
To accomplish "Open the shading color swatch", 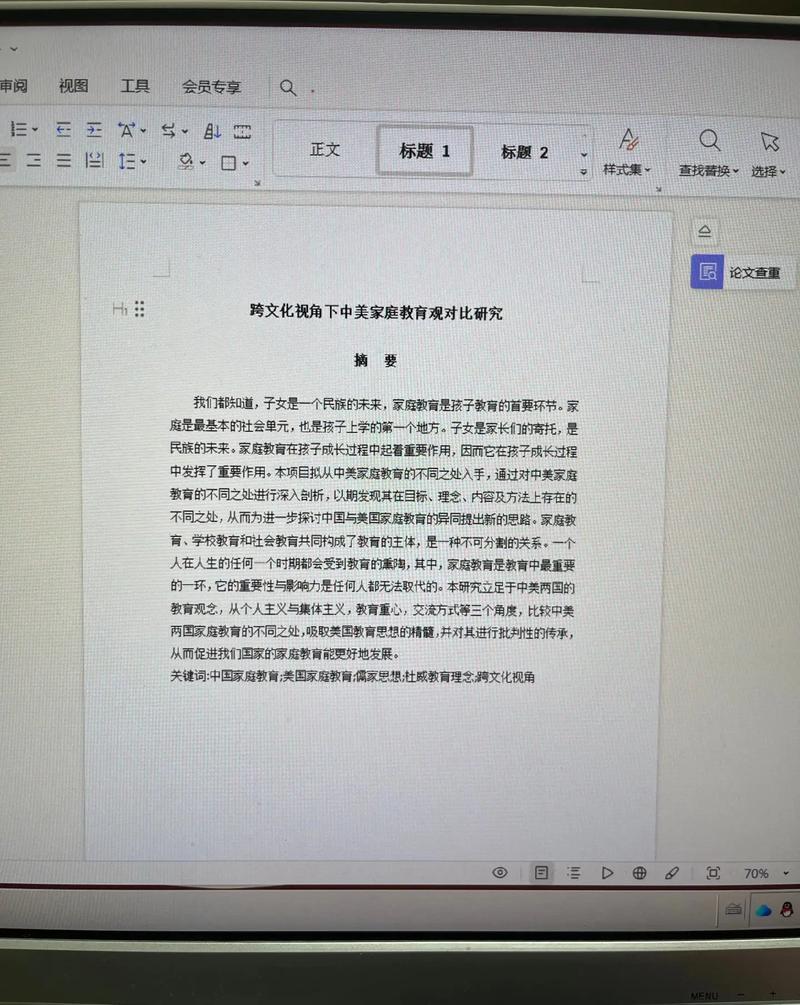I will click(186, 162).
